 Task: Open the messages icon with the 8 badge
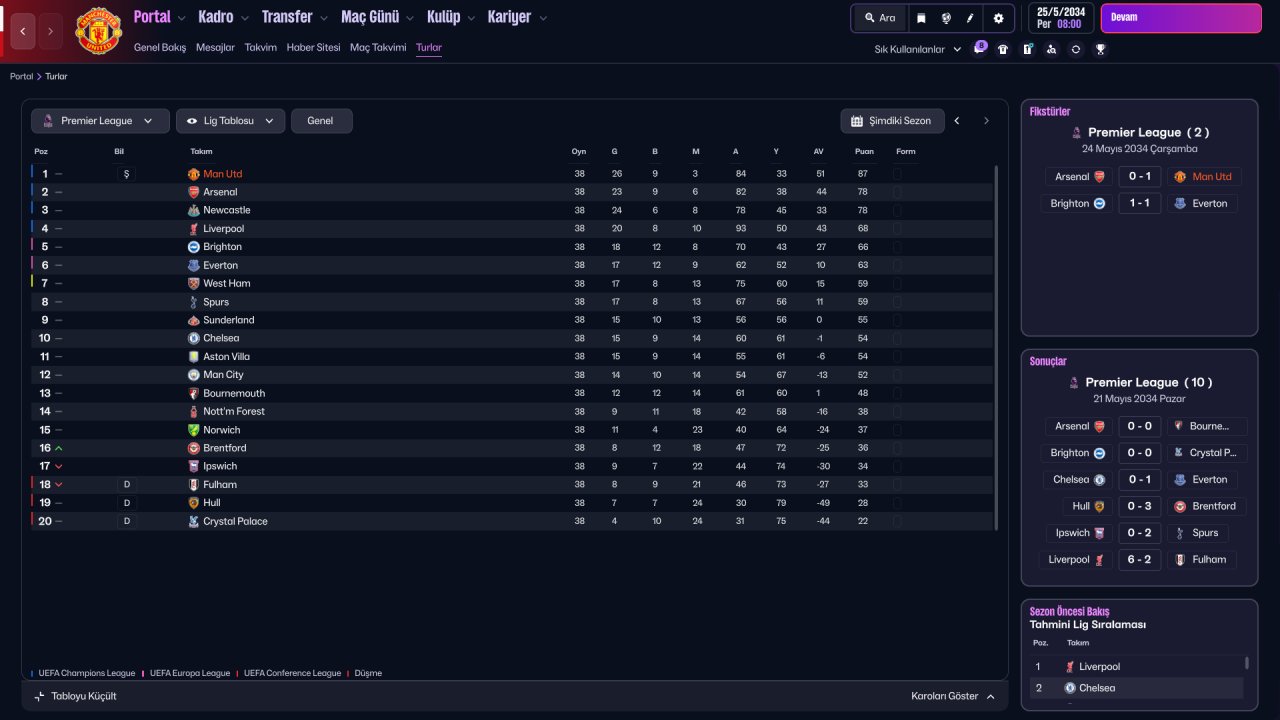coord(980,48)
